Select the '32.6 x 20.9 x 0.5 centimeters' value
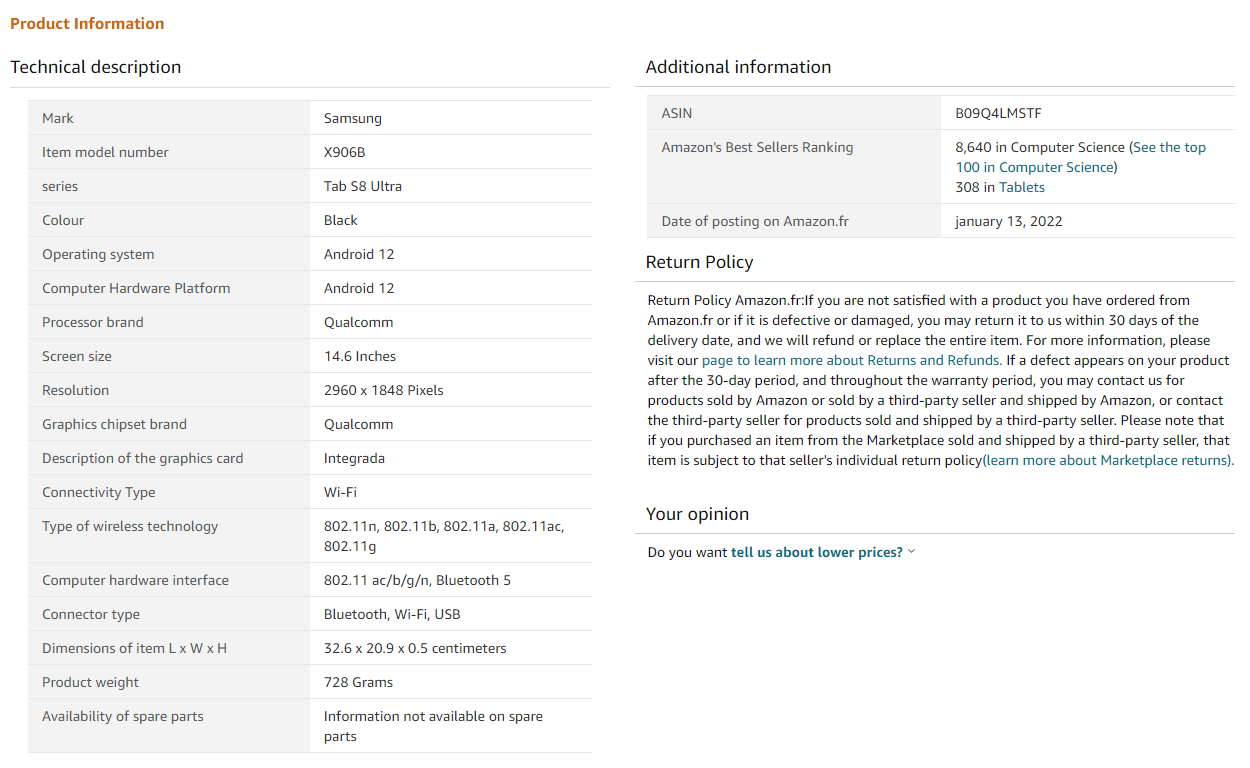 pos(415,648)
